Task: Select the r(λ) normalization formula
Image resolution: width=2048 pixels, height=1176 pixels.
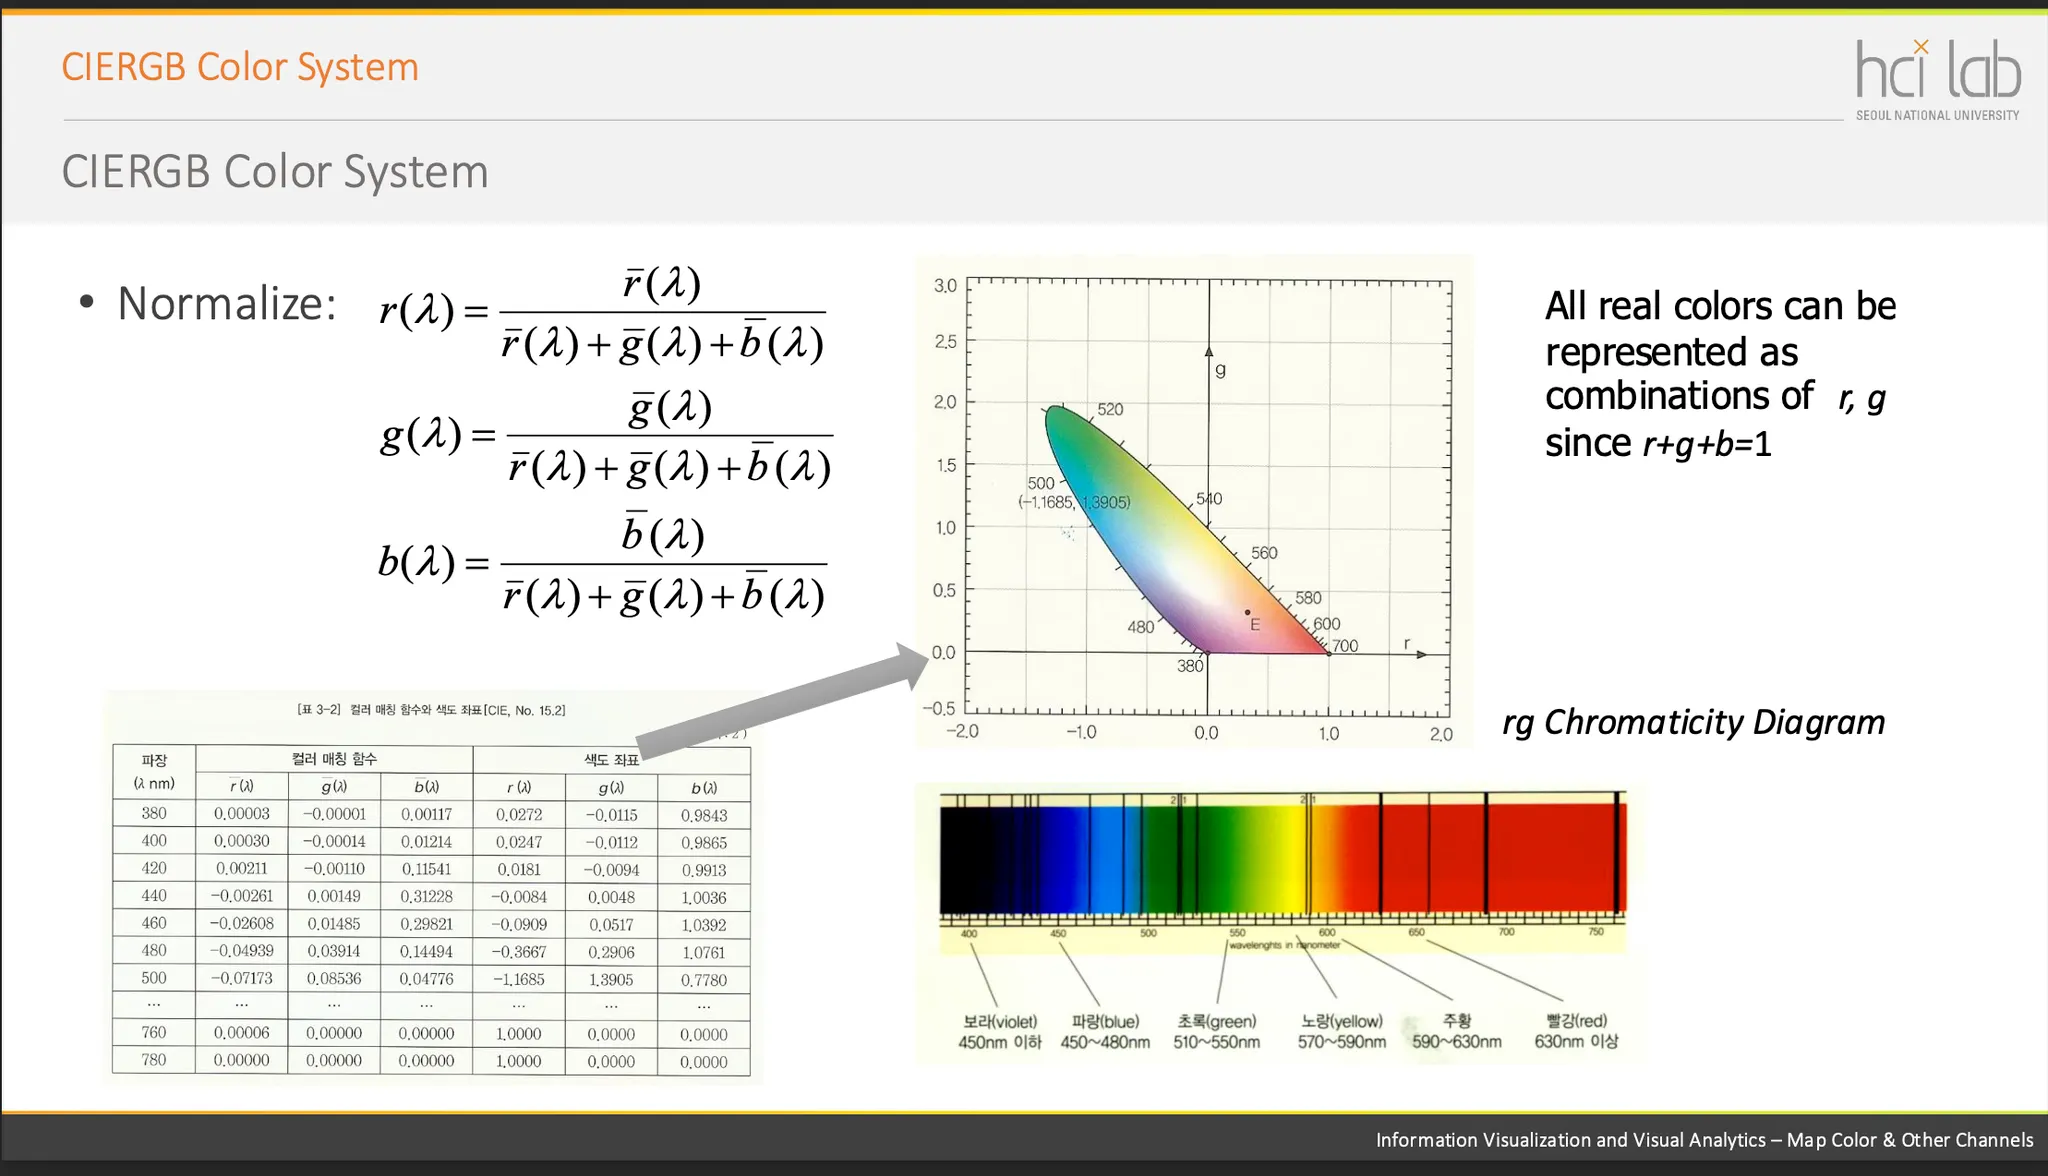Action: point(602,313)
